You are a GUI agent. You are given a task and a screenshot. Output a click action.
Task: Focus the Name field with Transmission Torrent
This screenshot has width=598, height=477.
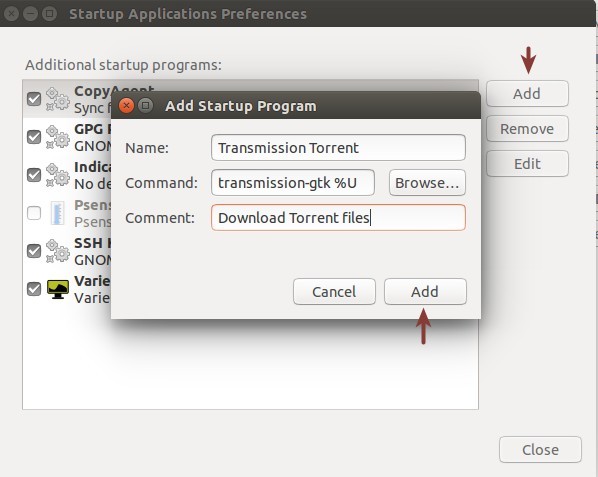[x=338, y=148]
